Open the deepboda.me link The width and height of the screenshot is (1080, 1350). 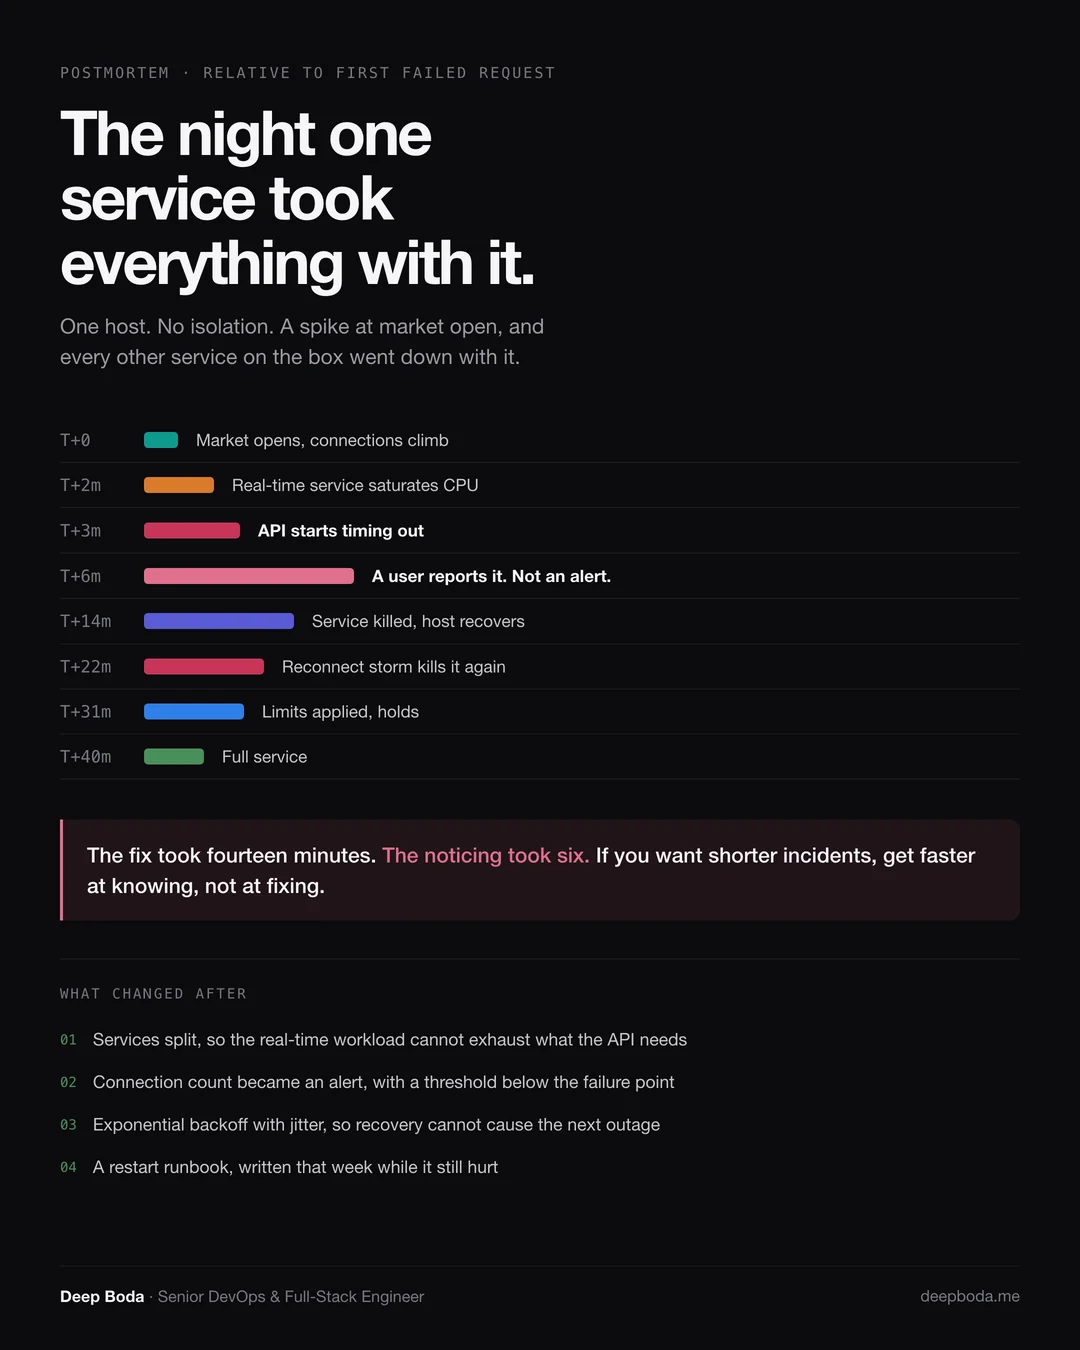pos(970,1296)
